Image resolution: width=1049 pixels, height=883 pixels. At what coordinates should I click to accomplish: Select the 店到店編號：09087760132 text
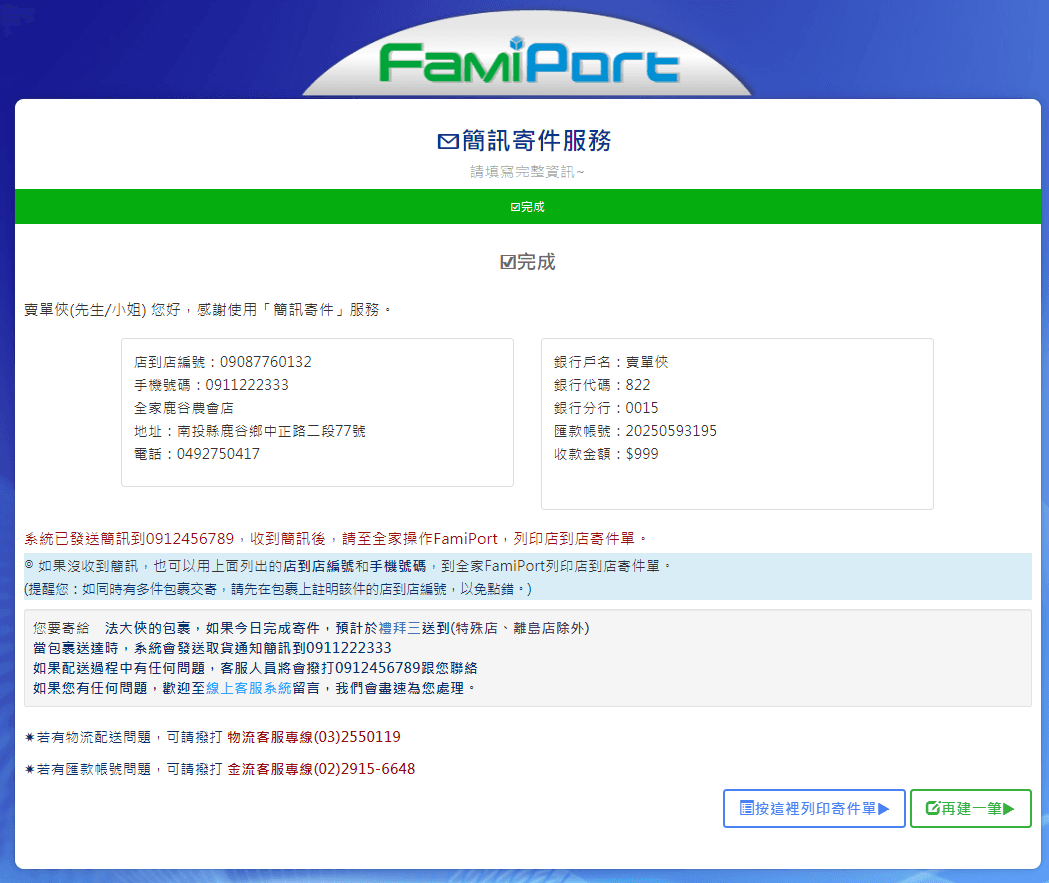coord(223,362)
